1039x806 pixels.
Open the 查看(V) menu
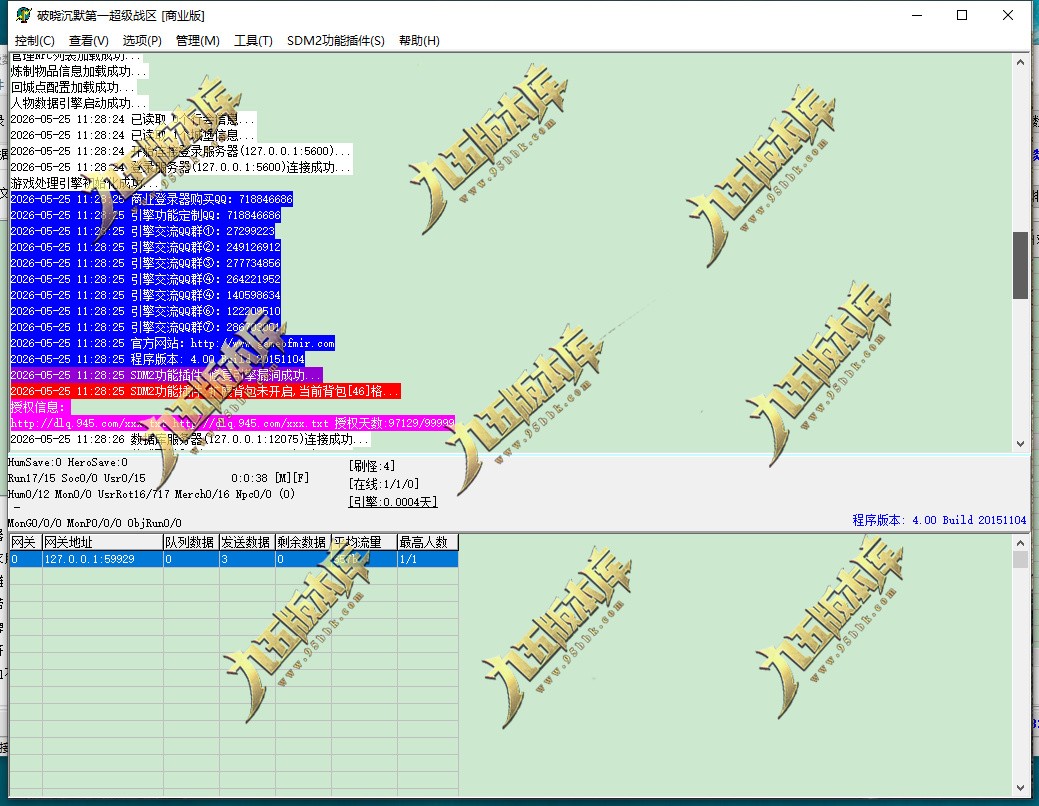tap(88, 40)
